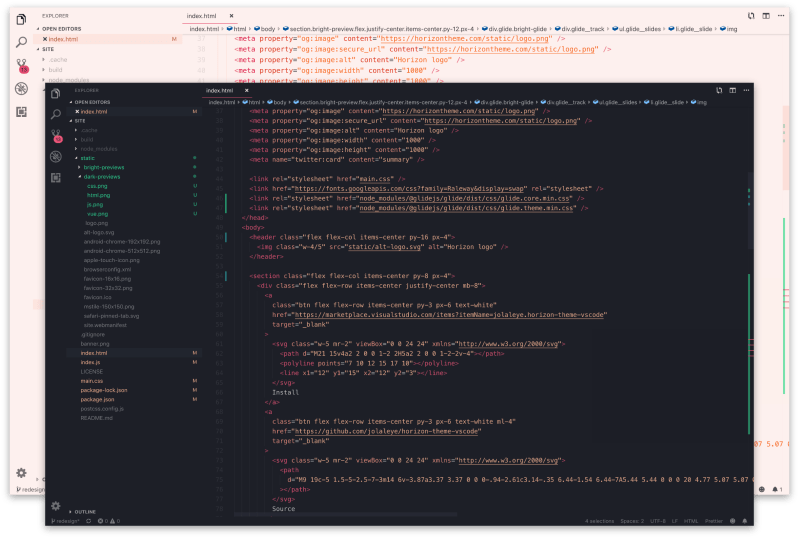Split editor in light window

(766, 16)
